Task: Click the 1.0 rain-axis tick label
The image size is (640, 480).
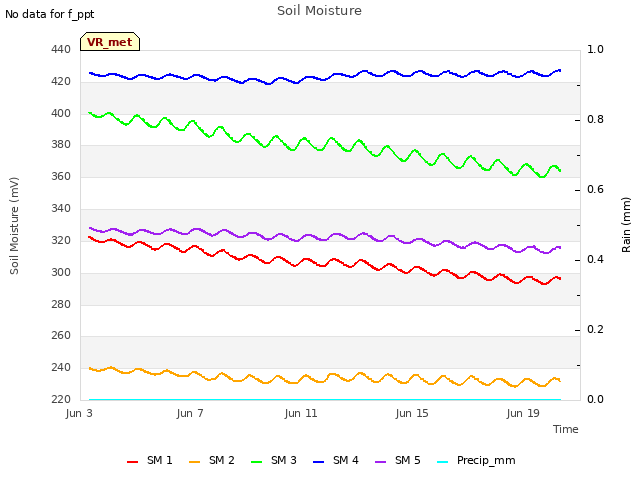Action: pyautogui.click(x=595, y=50)
